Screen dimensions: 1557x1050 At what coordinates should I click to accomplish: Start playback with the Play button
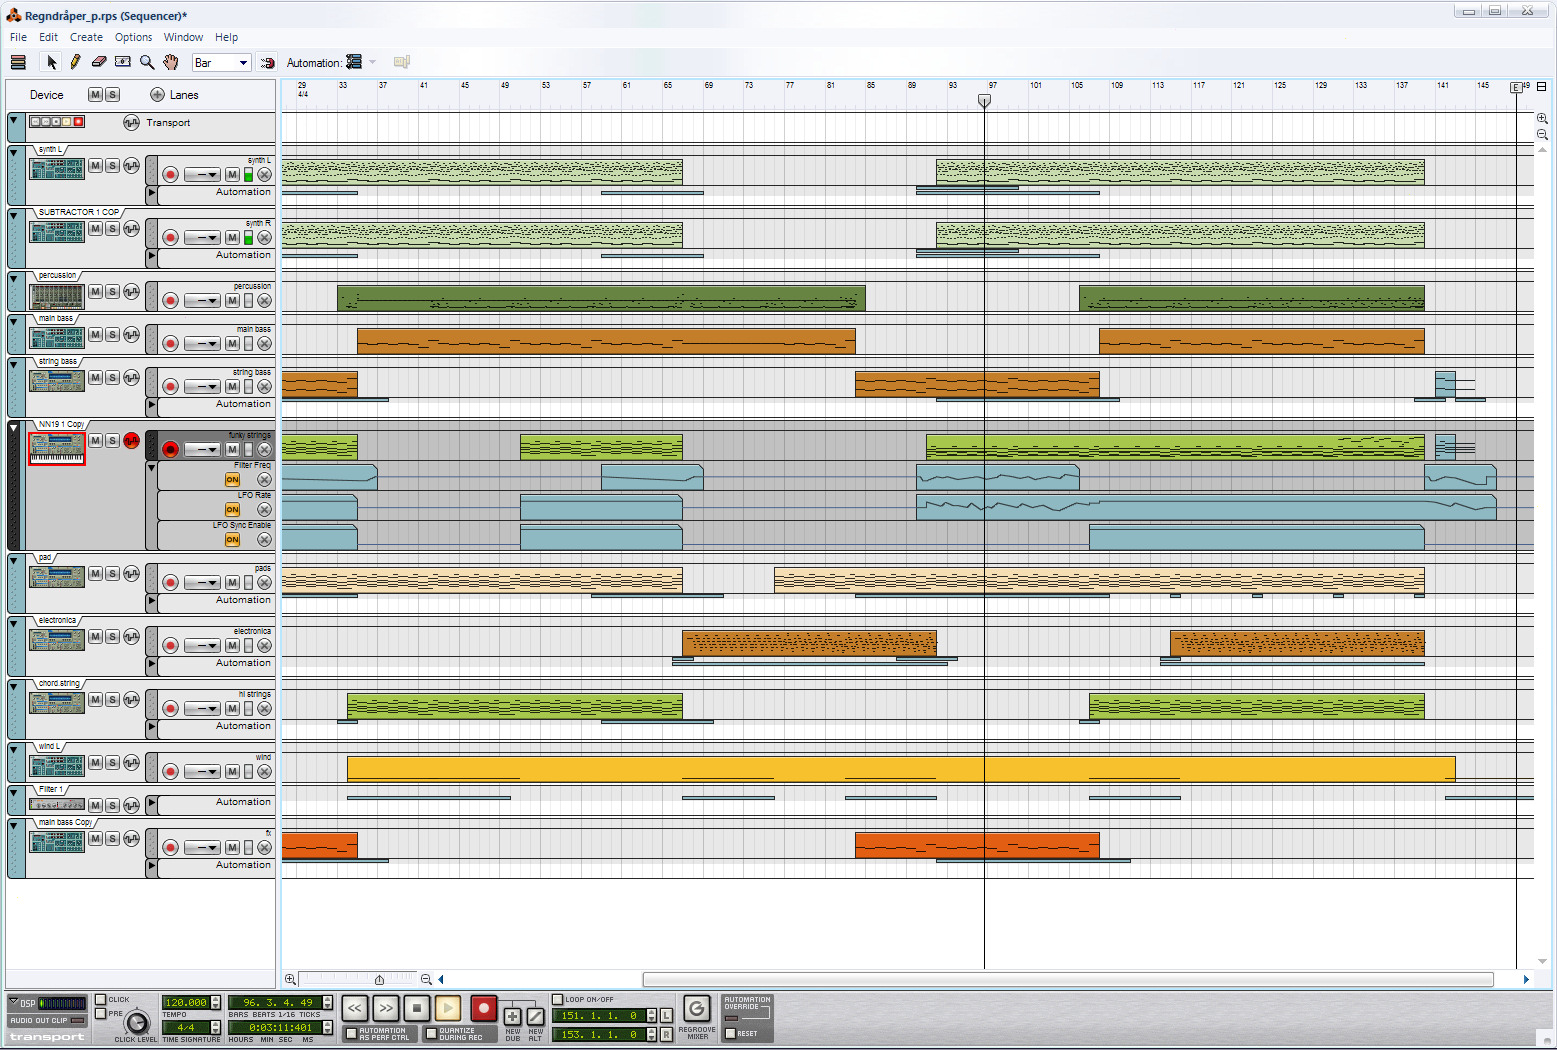pos(448,1008)
